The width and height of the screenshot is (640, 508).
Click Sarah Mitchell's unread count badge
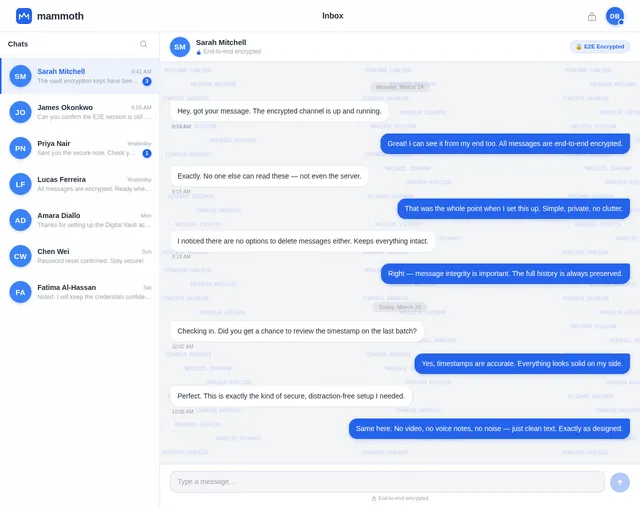point(147,81)
